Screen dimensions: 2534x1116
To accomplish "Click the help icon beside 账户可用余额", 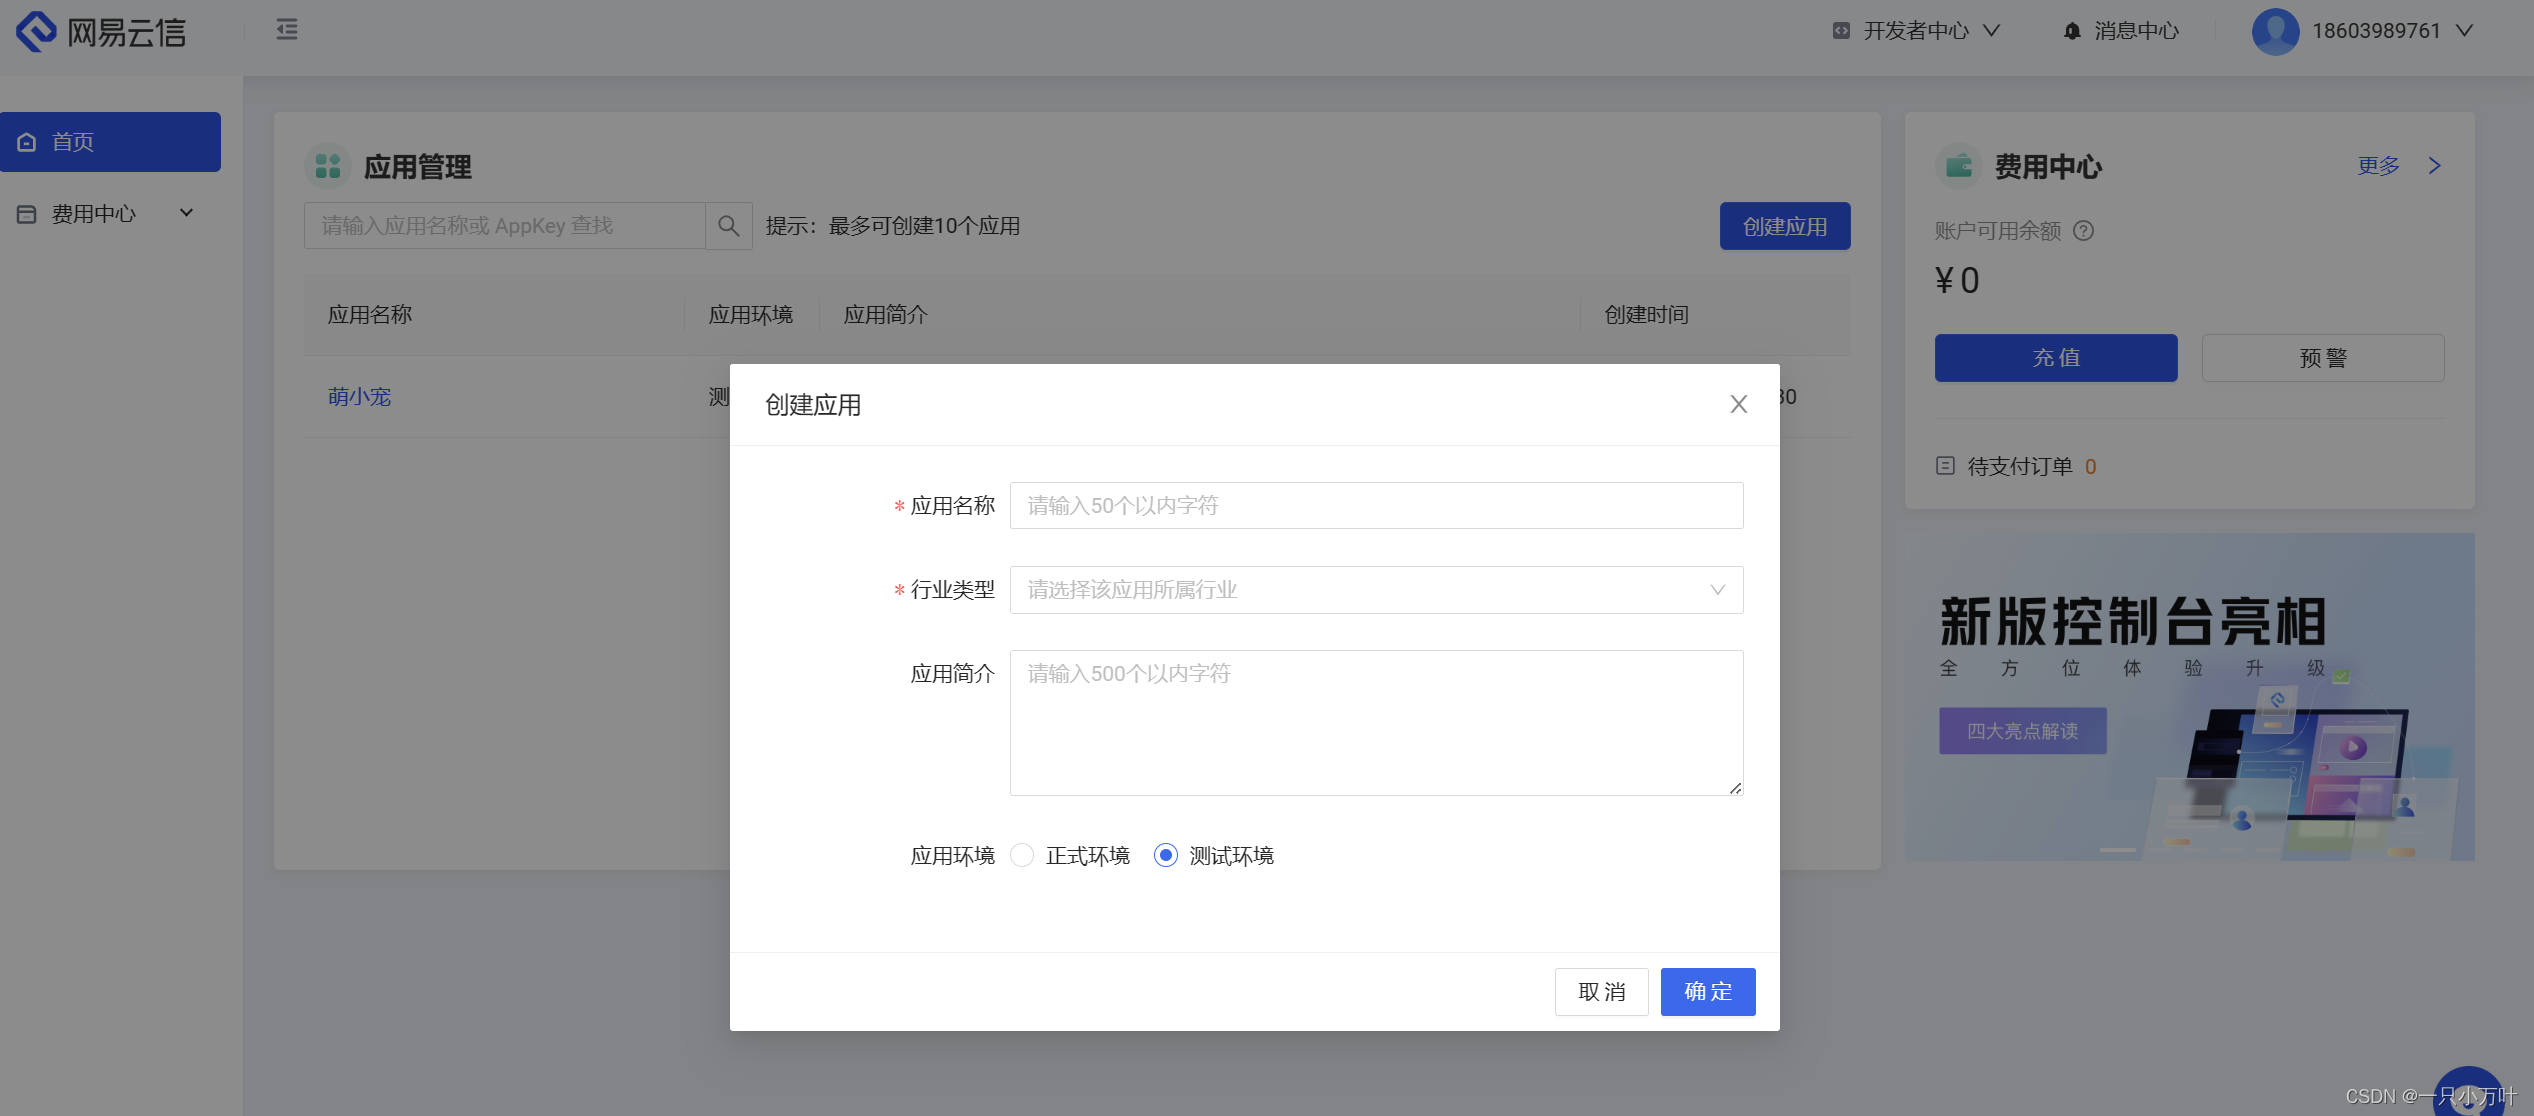I will (x=2084, y=231).
